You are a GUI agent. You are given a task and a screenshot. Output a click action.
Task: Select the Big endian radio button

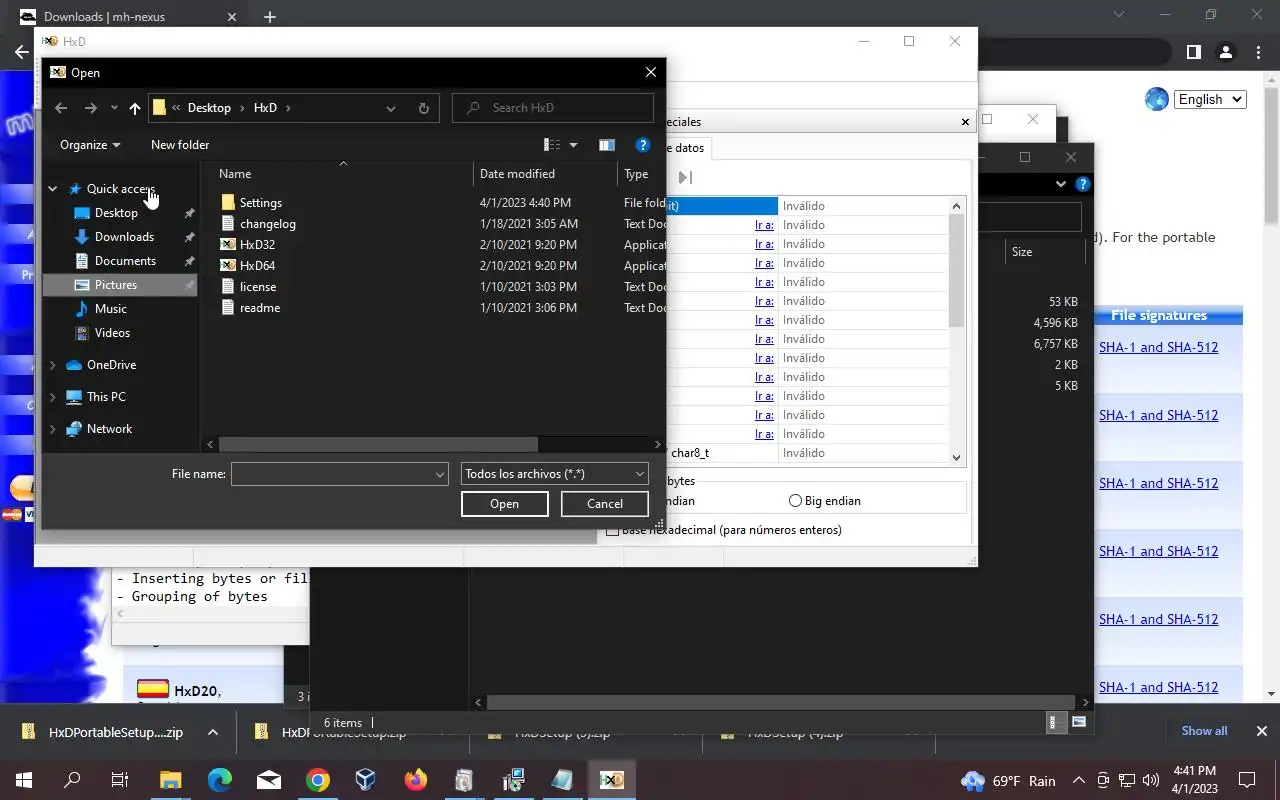pos(795,501)
